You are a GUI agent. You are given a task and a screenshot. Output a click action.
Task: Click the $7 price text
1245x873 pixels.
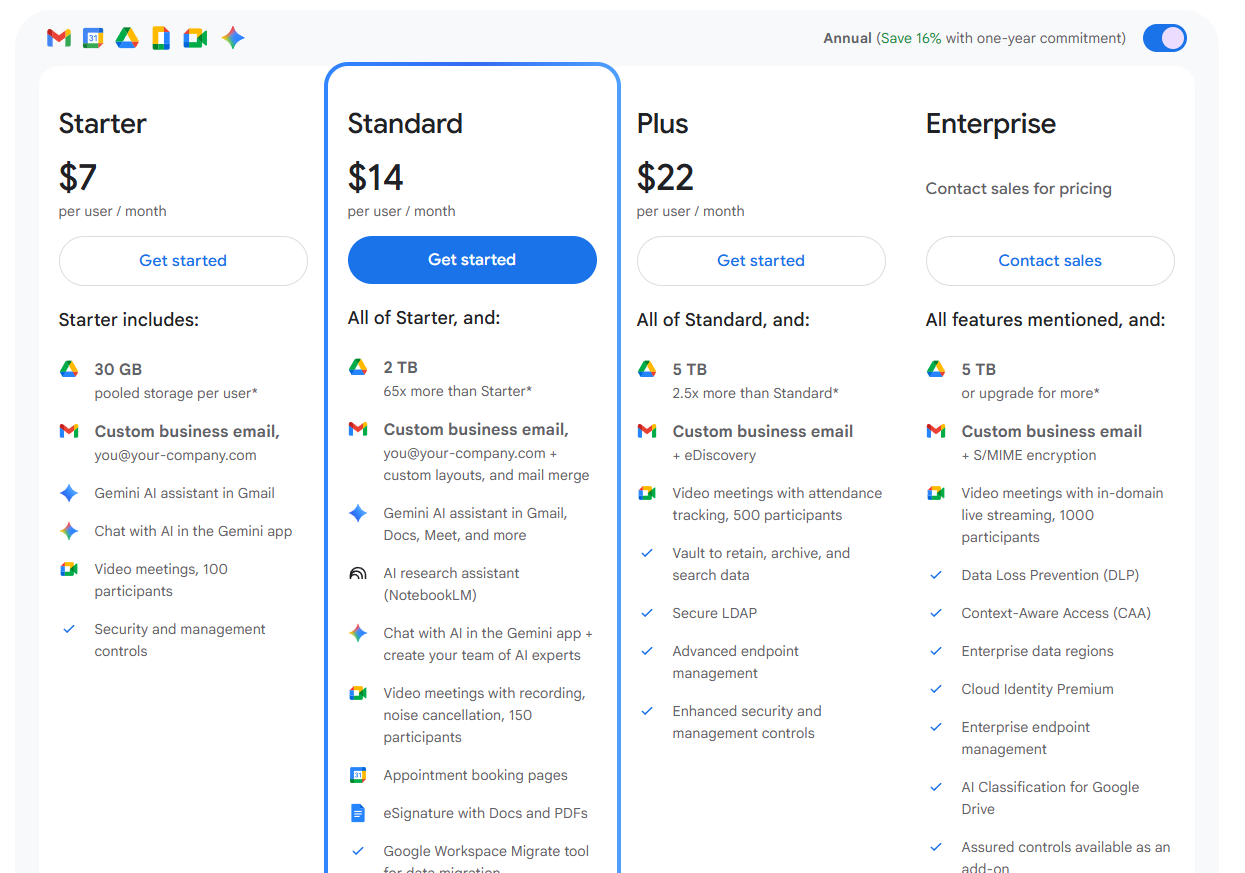tap(78, 178)
